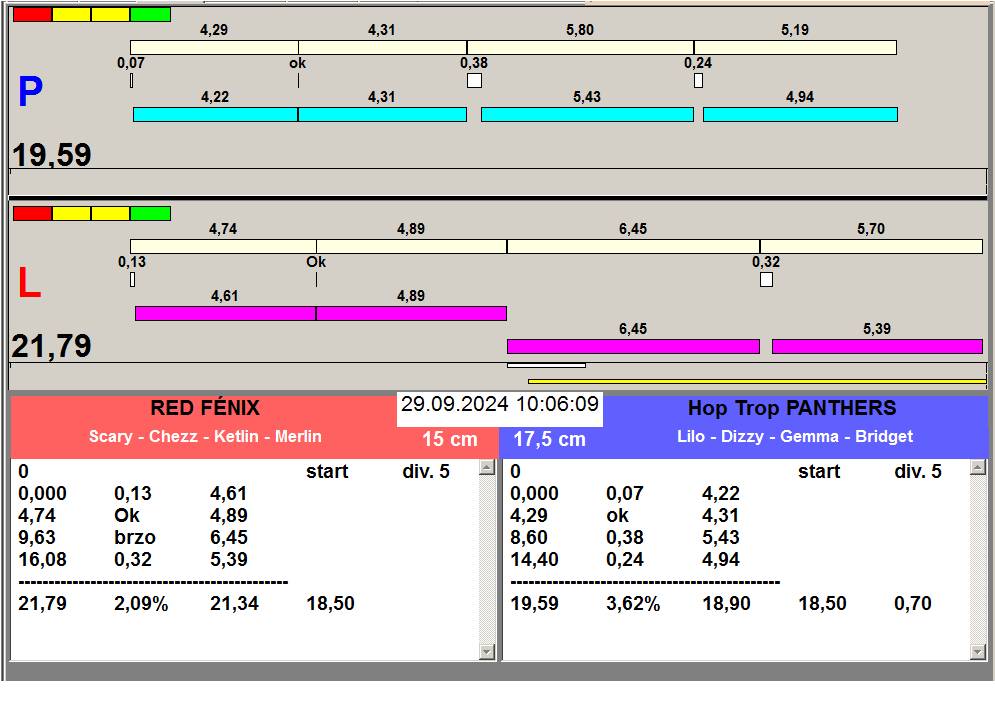Click the red start light in lane P
The image size is (995, 716).
click(32, 15)
